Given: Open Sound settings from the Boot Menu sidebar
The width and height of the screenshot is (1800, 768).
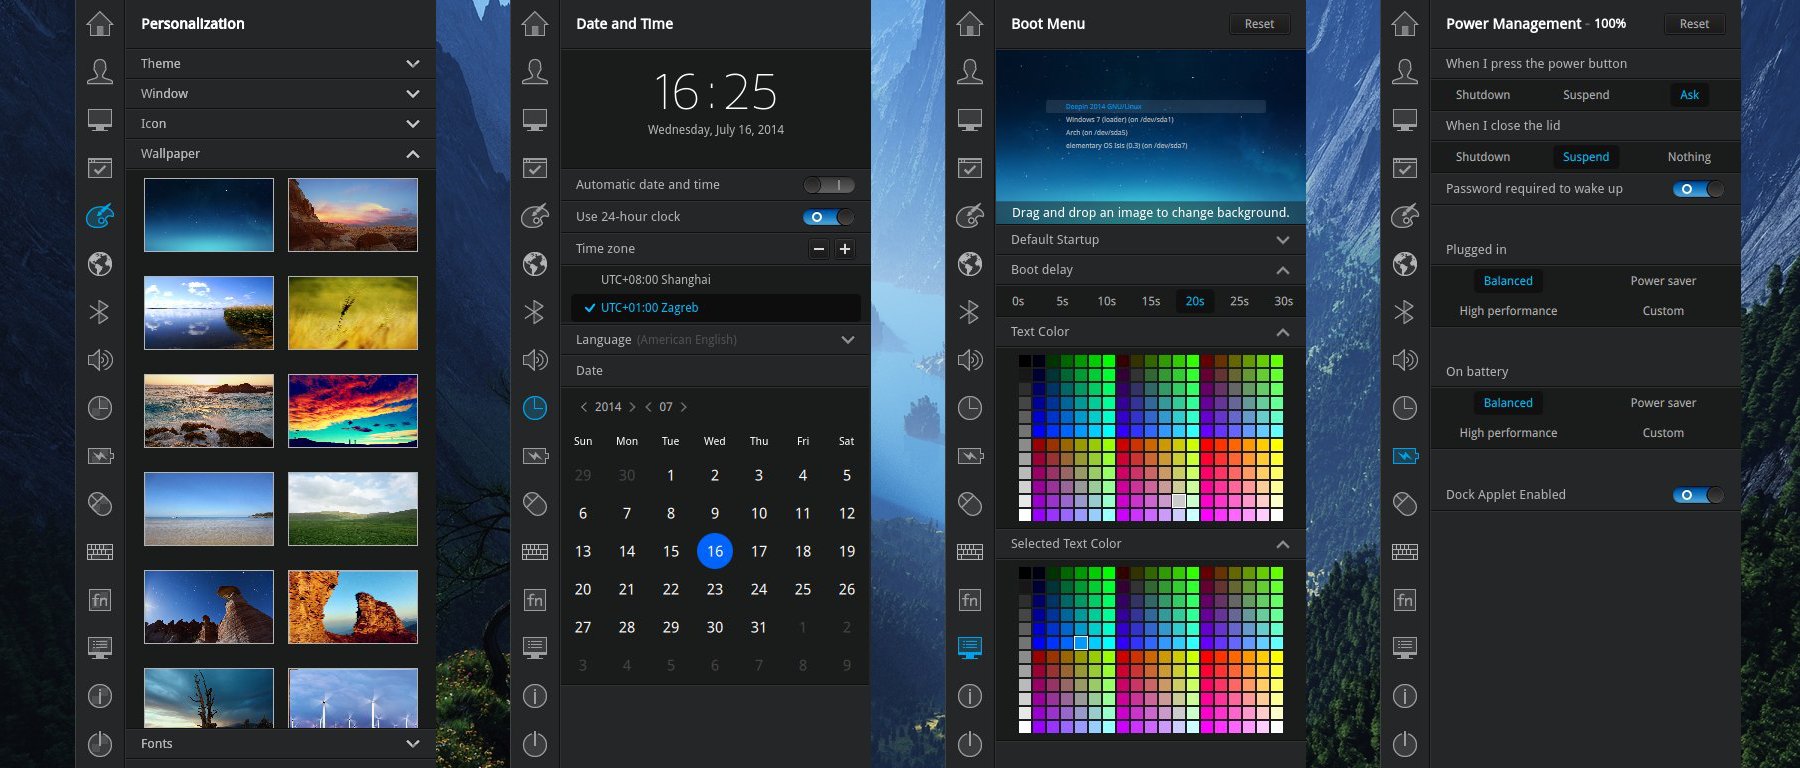Looking at the screenshot, I should [970, 360].
